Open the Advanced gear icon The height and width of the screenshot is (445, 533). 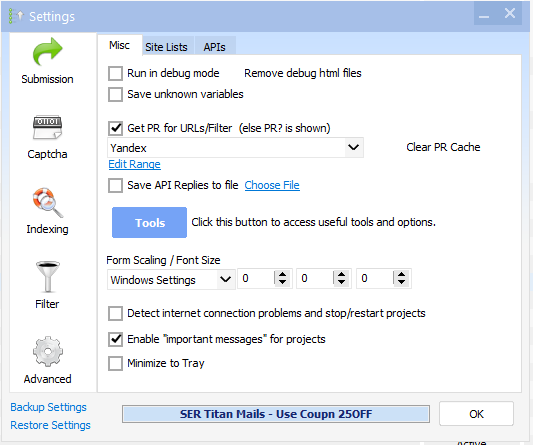[x=48, y=352]
